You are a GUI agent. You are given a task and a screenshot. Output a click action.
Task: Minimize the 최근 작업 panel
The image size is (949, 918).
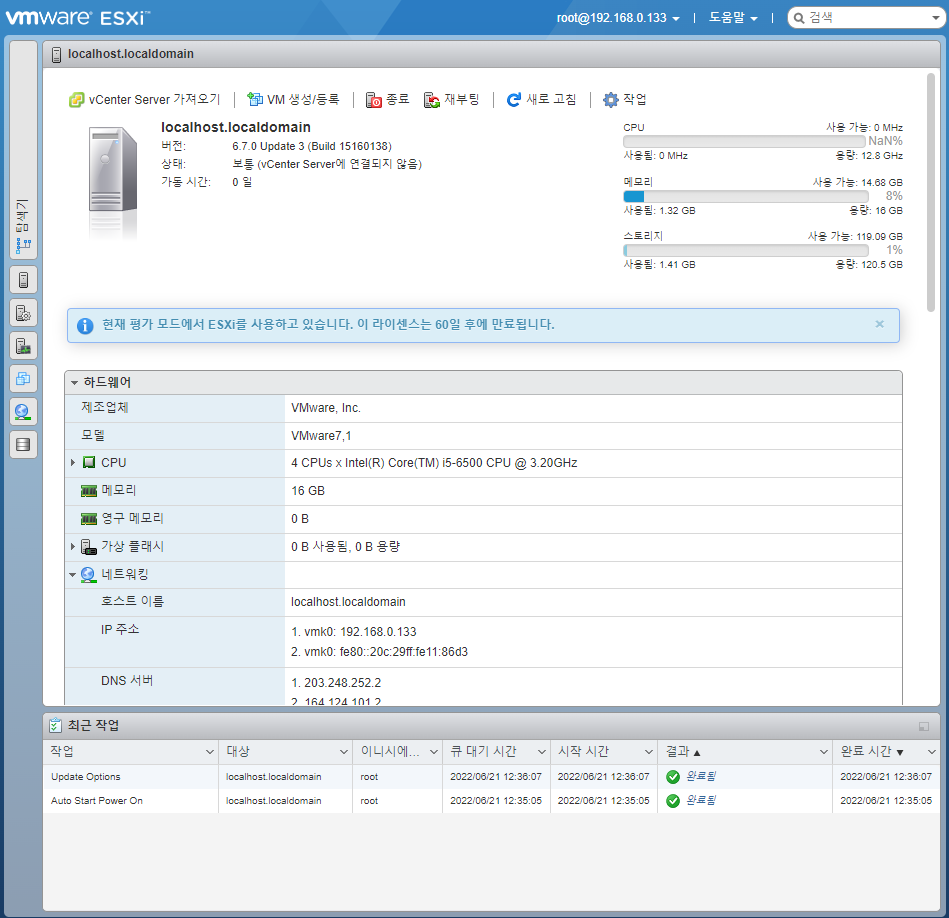924,726
